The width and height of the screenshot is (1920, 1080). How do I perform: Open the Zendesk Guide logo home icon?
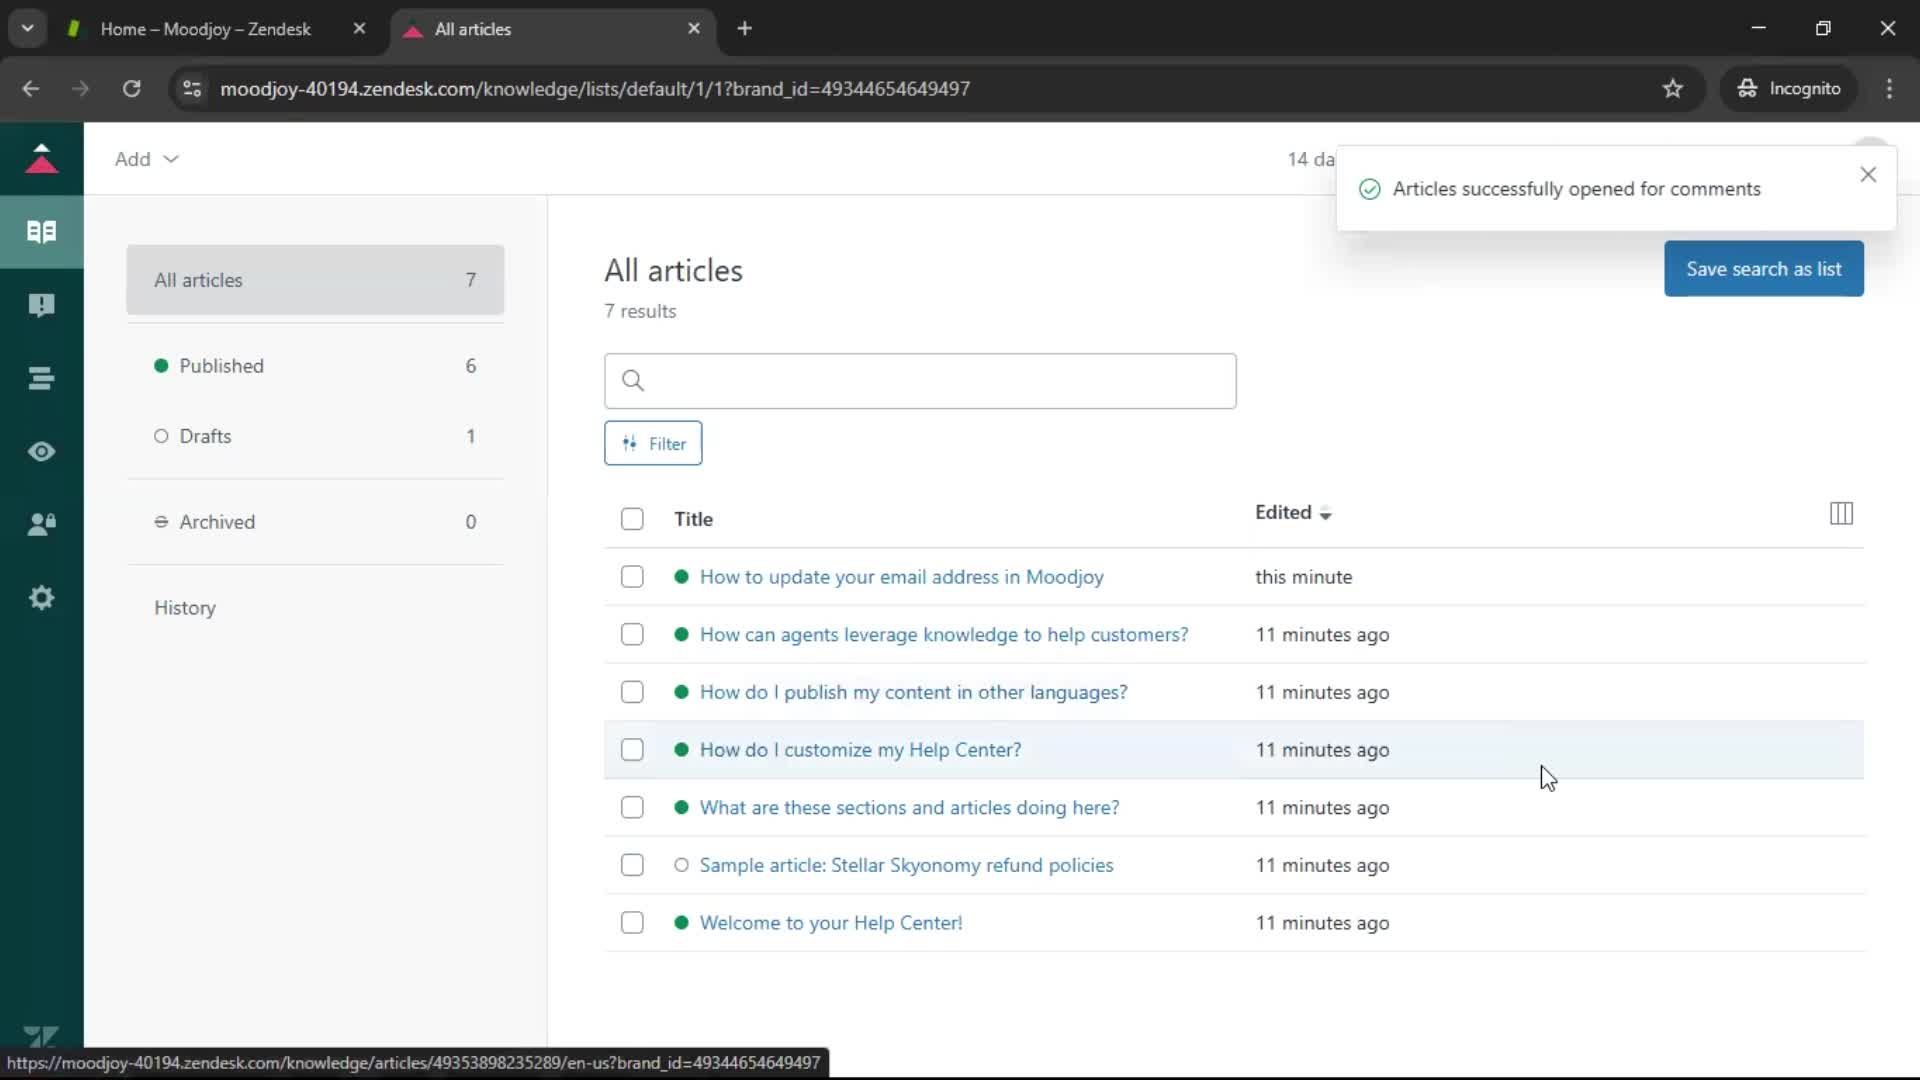click(41, 158)
